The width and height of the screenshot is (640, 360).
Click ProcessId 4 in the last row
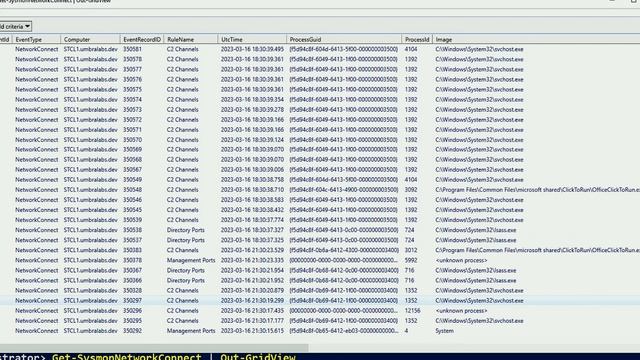(406, 331)
